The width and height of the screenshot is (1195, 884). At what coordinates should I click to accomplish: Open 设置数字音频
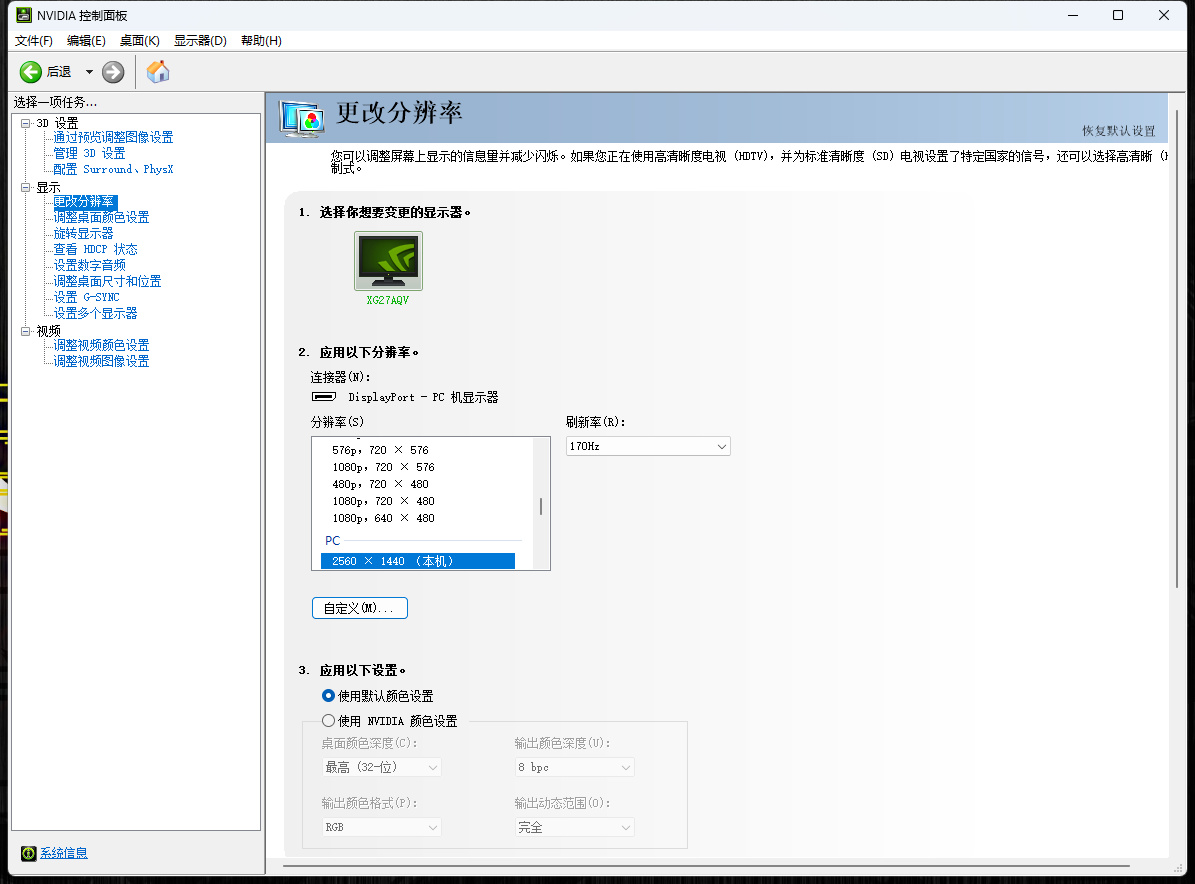point(89,265)
